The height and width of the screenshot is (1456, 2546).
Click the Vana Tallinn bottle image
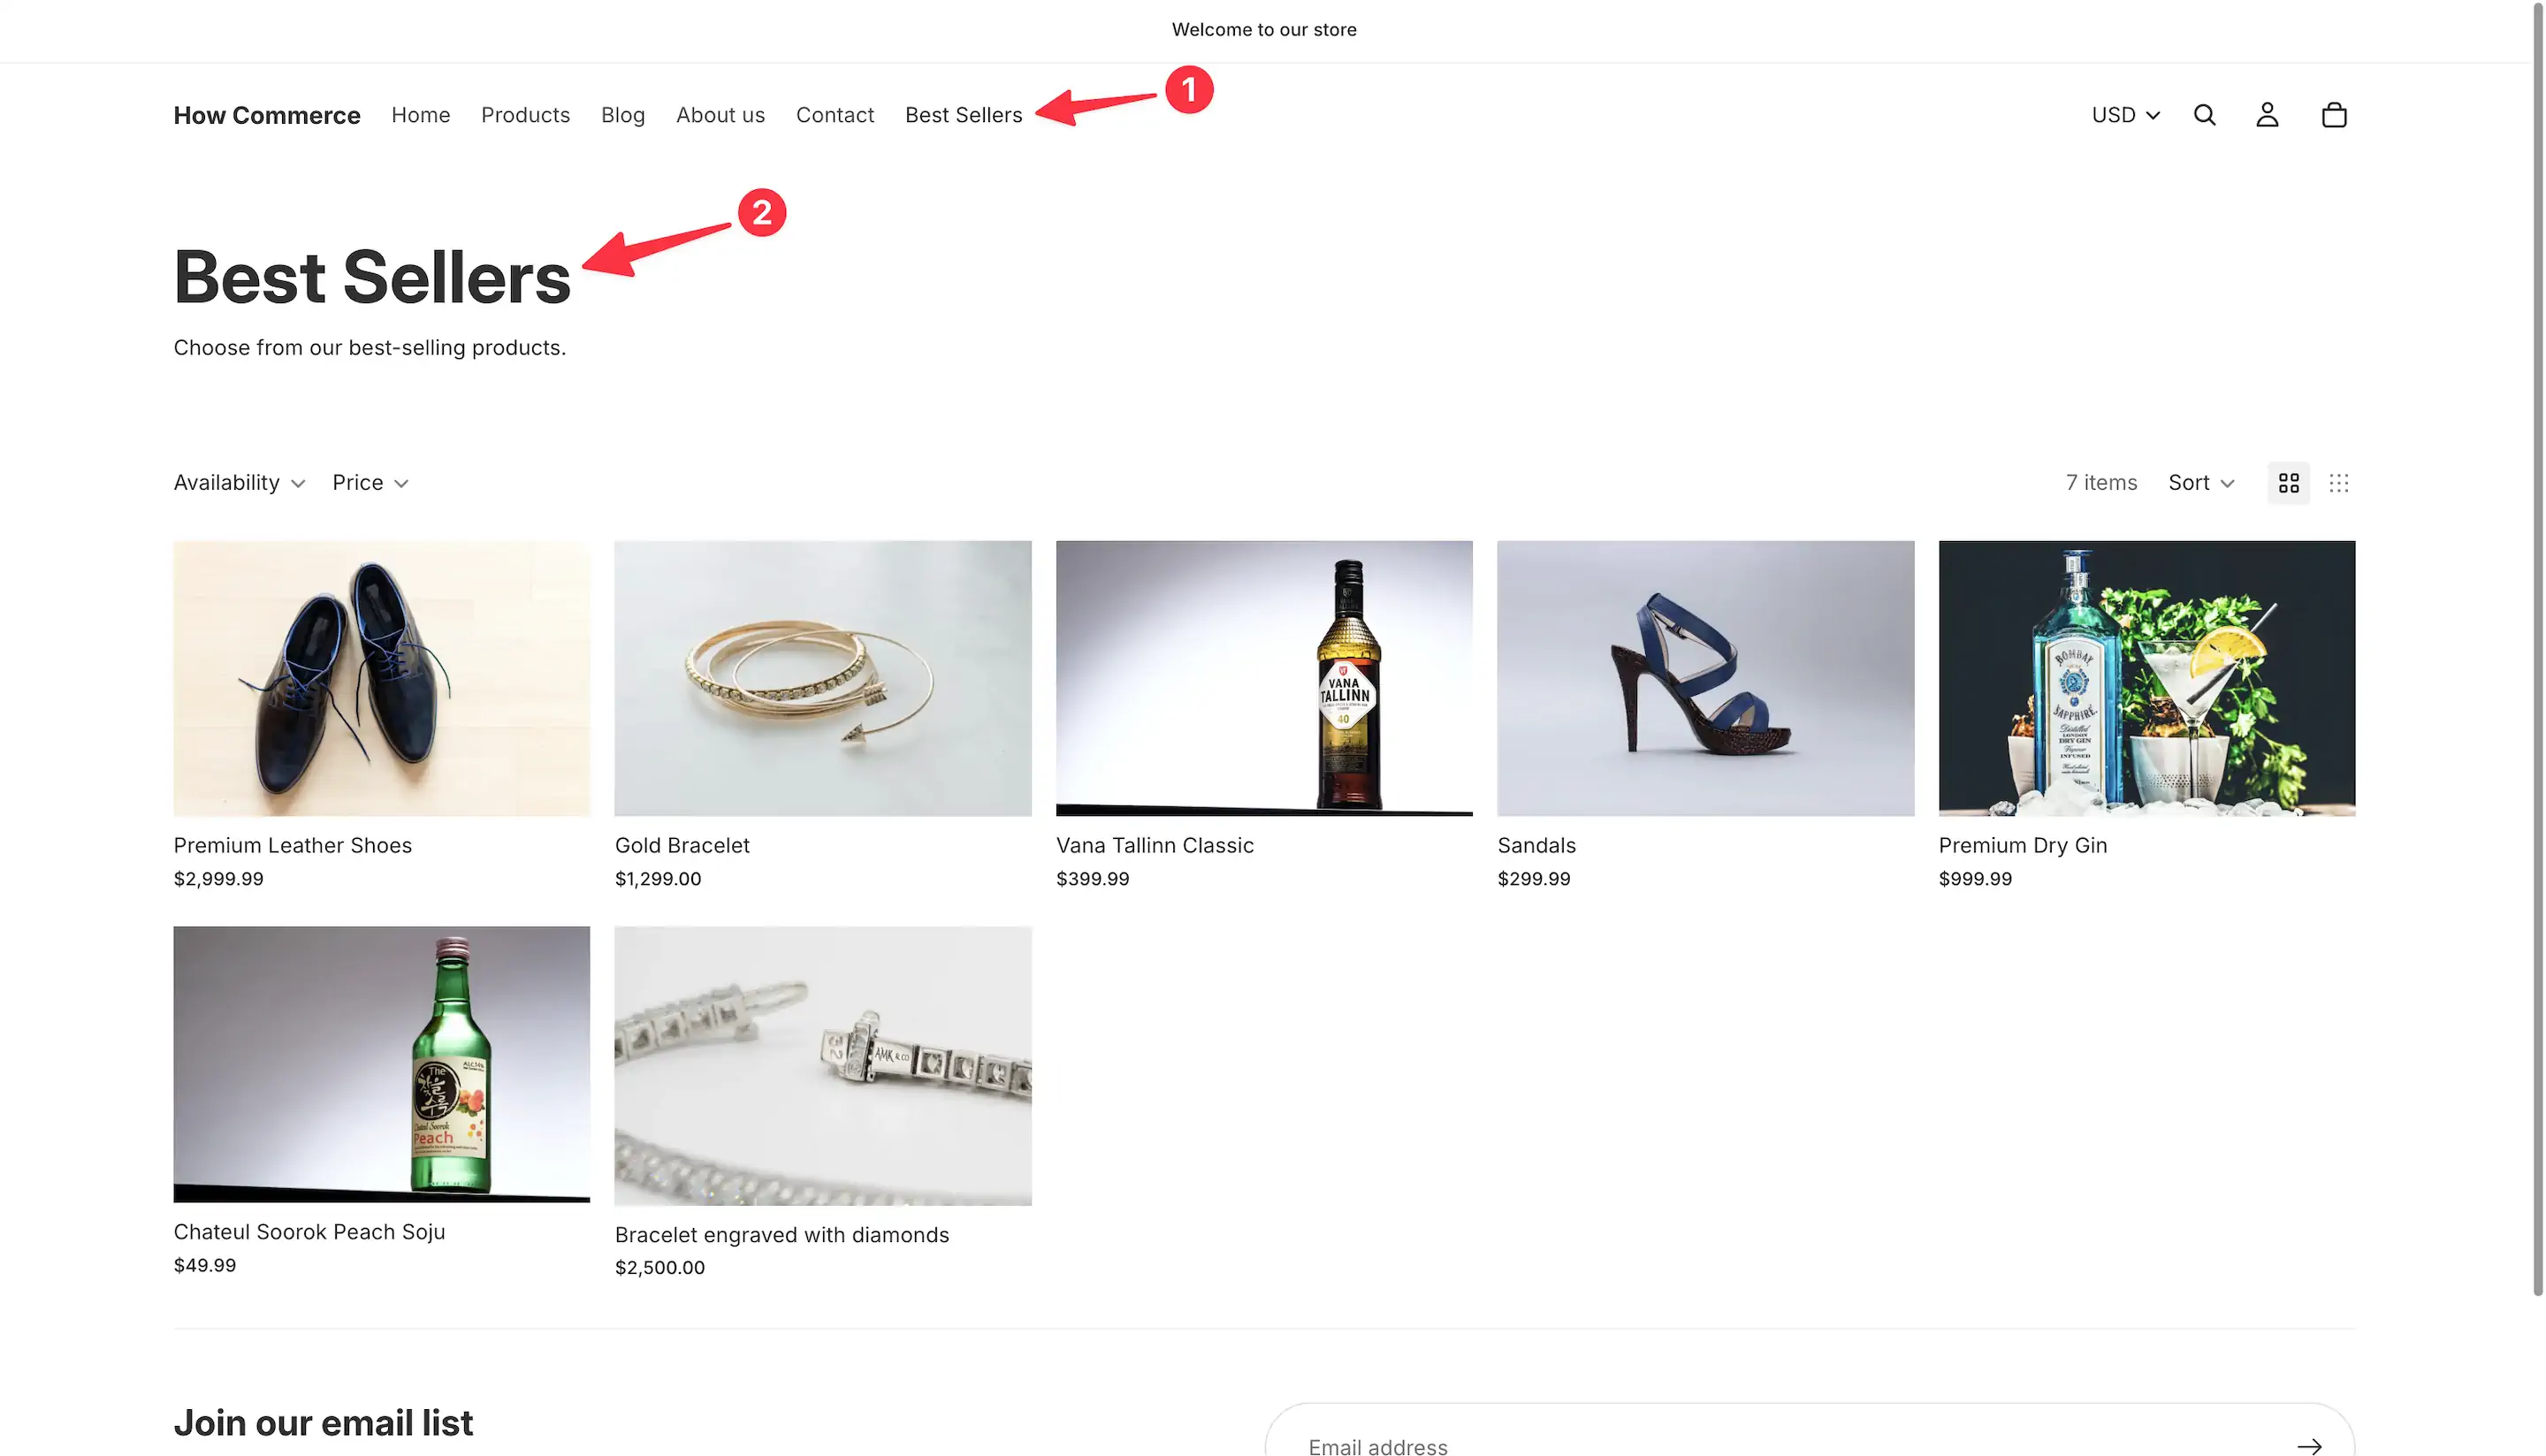1264,678
